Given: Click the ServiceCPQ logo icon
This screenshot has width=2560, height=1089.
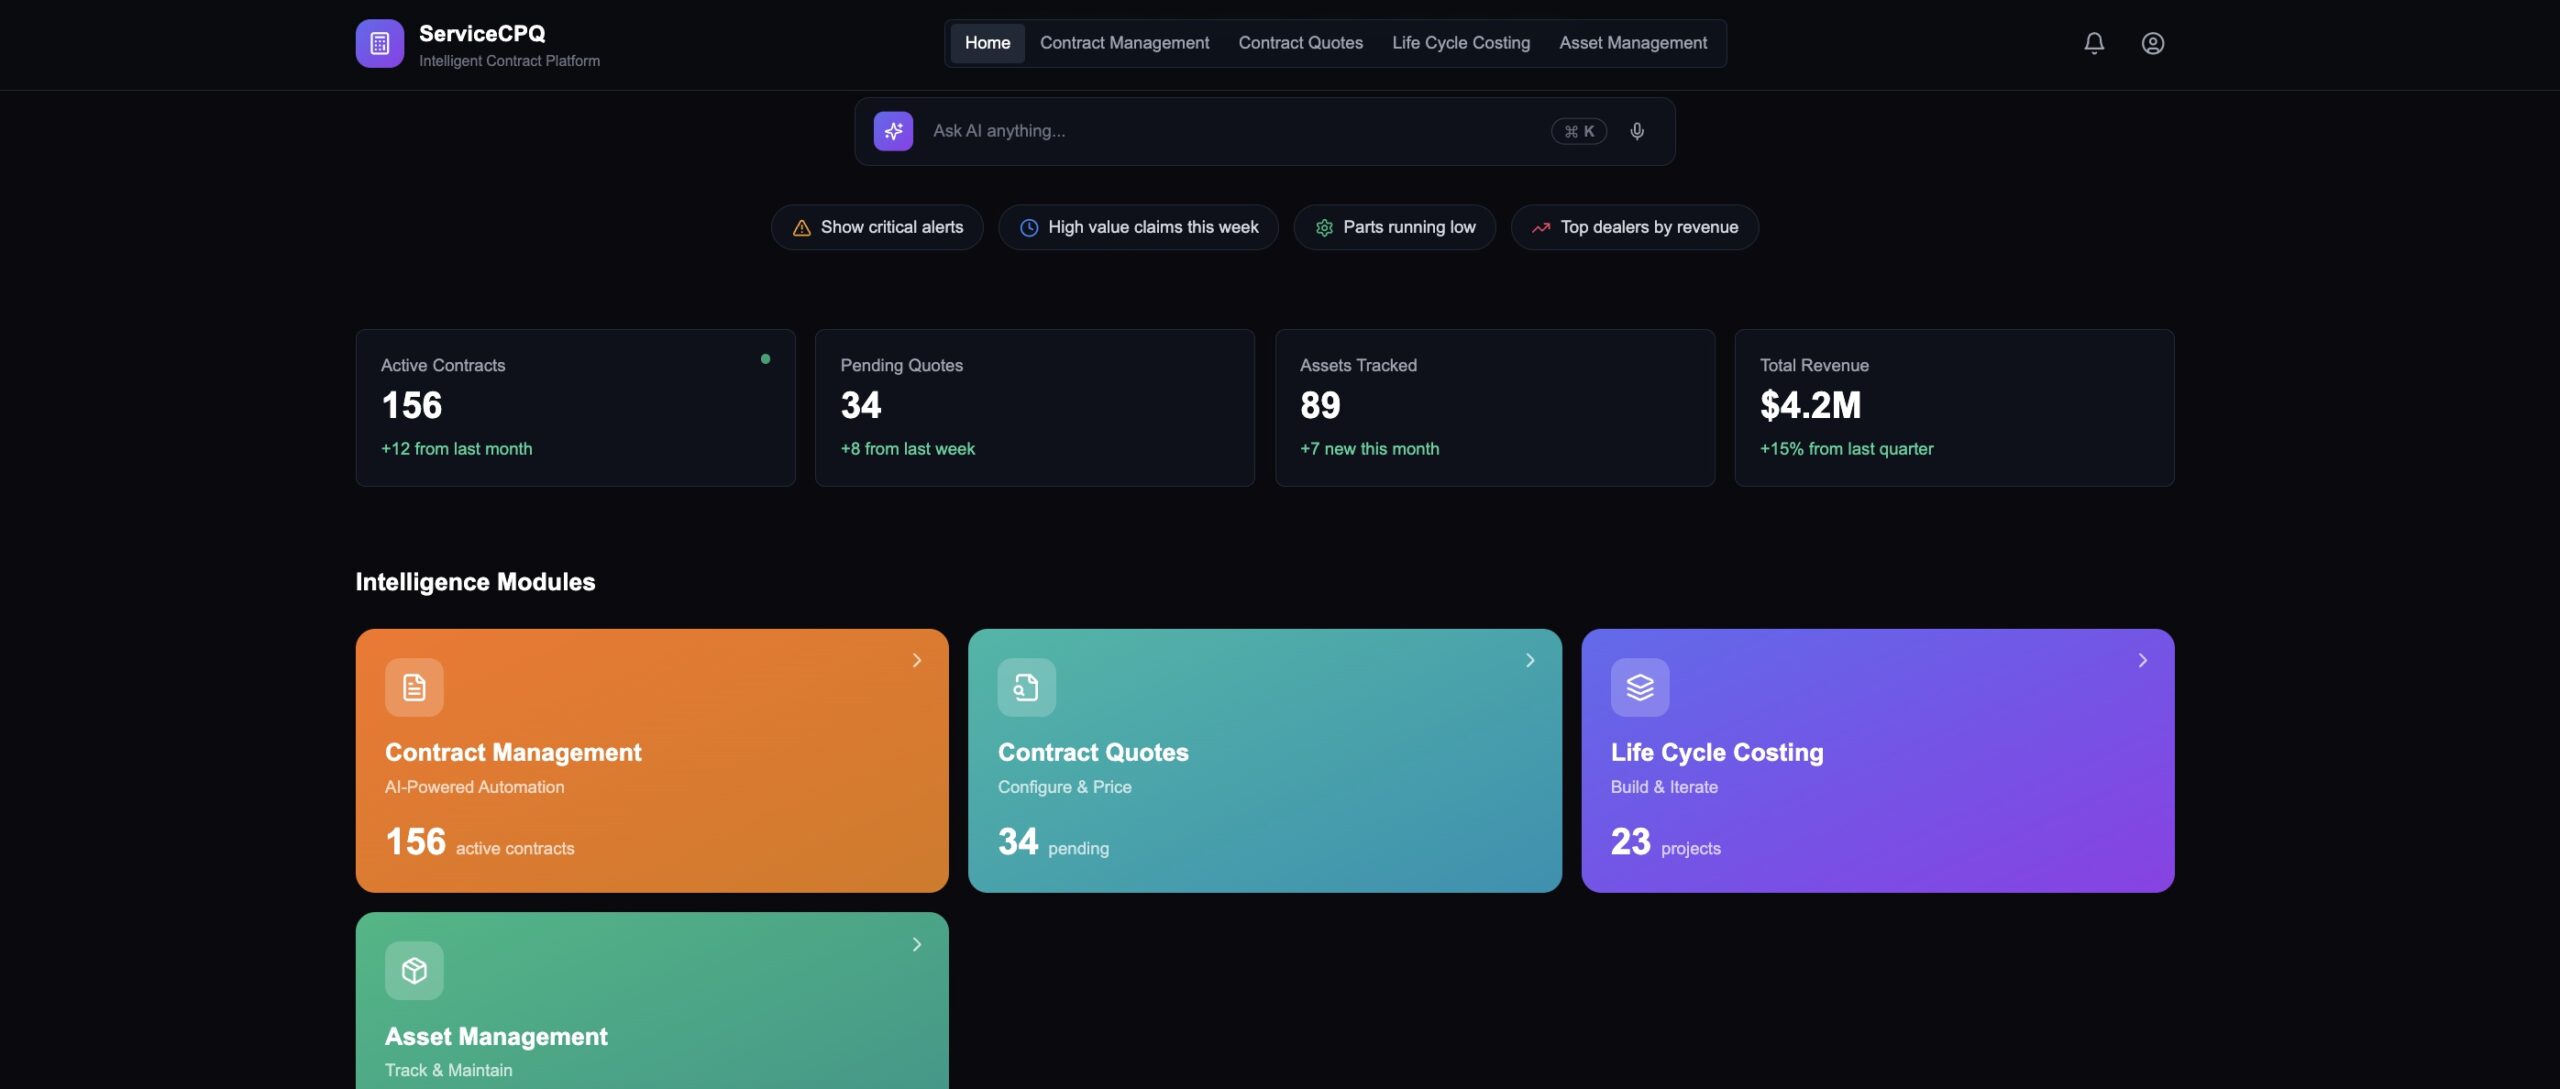Looking at the screenshot, I should [x=379, y=43].
